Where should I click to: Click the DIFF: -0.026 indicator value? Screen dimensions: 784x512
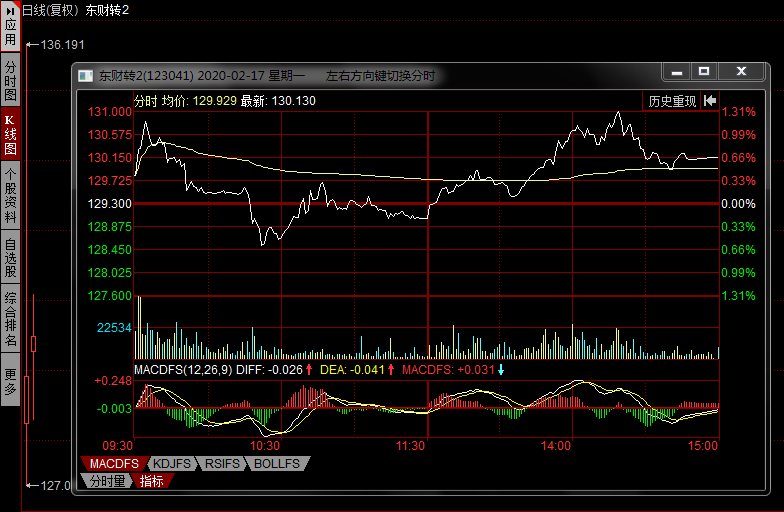(x=270, y=370)
